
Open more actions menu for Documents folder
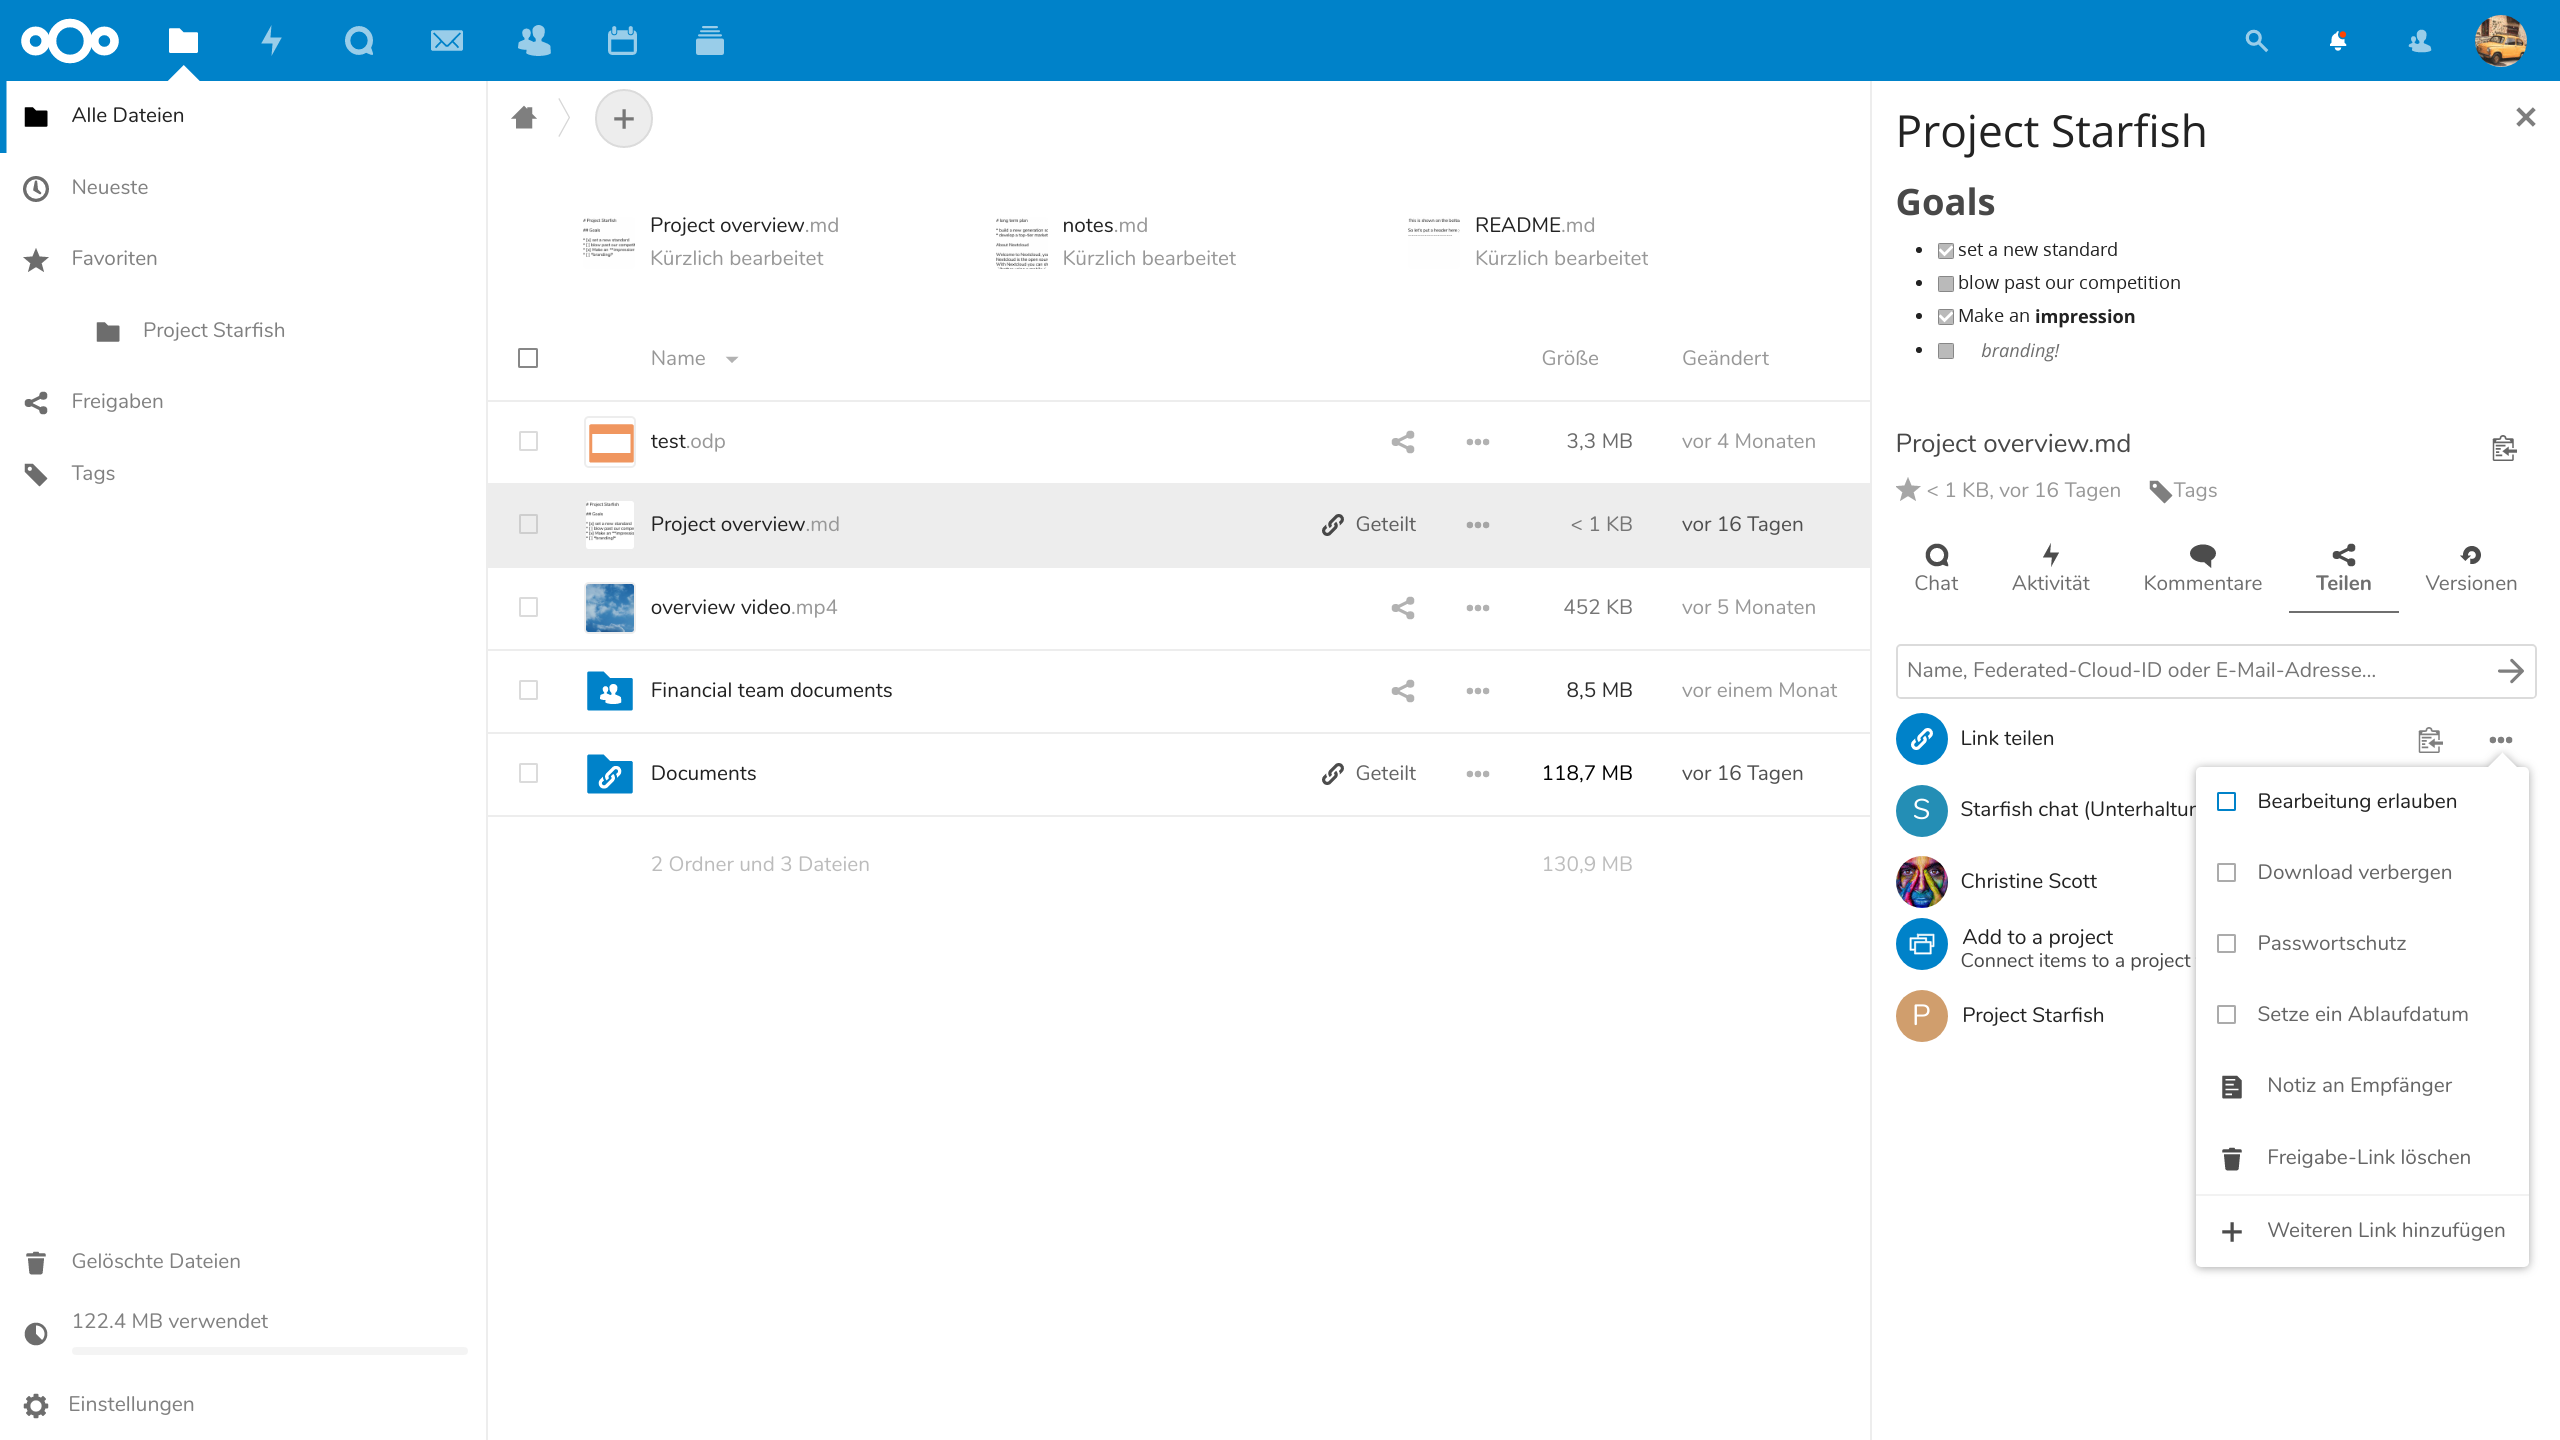coord(1478,774)
